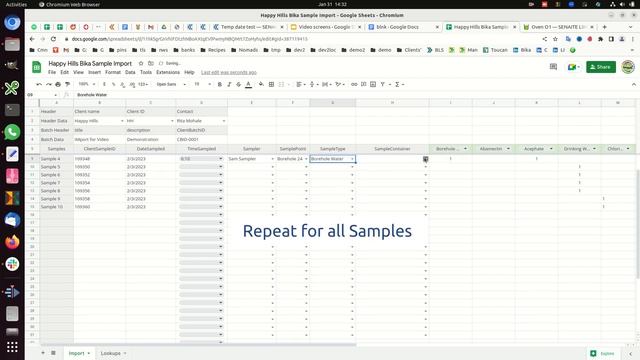Screen dimensions: 640x360
Task: Expand the Sam Sampler cell dropdown
Action: click(273, 159)
